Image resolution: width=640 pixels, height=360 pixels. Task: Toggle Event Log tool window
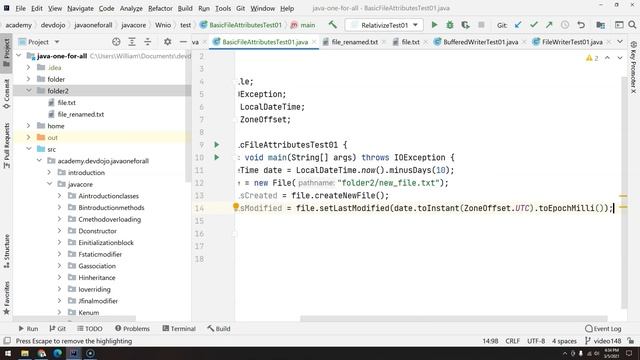(603, 329)
